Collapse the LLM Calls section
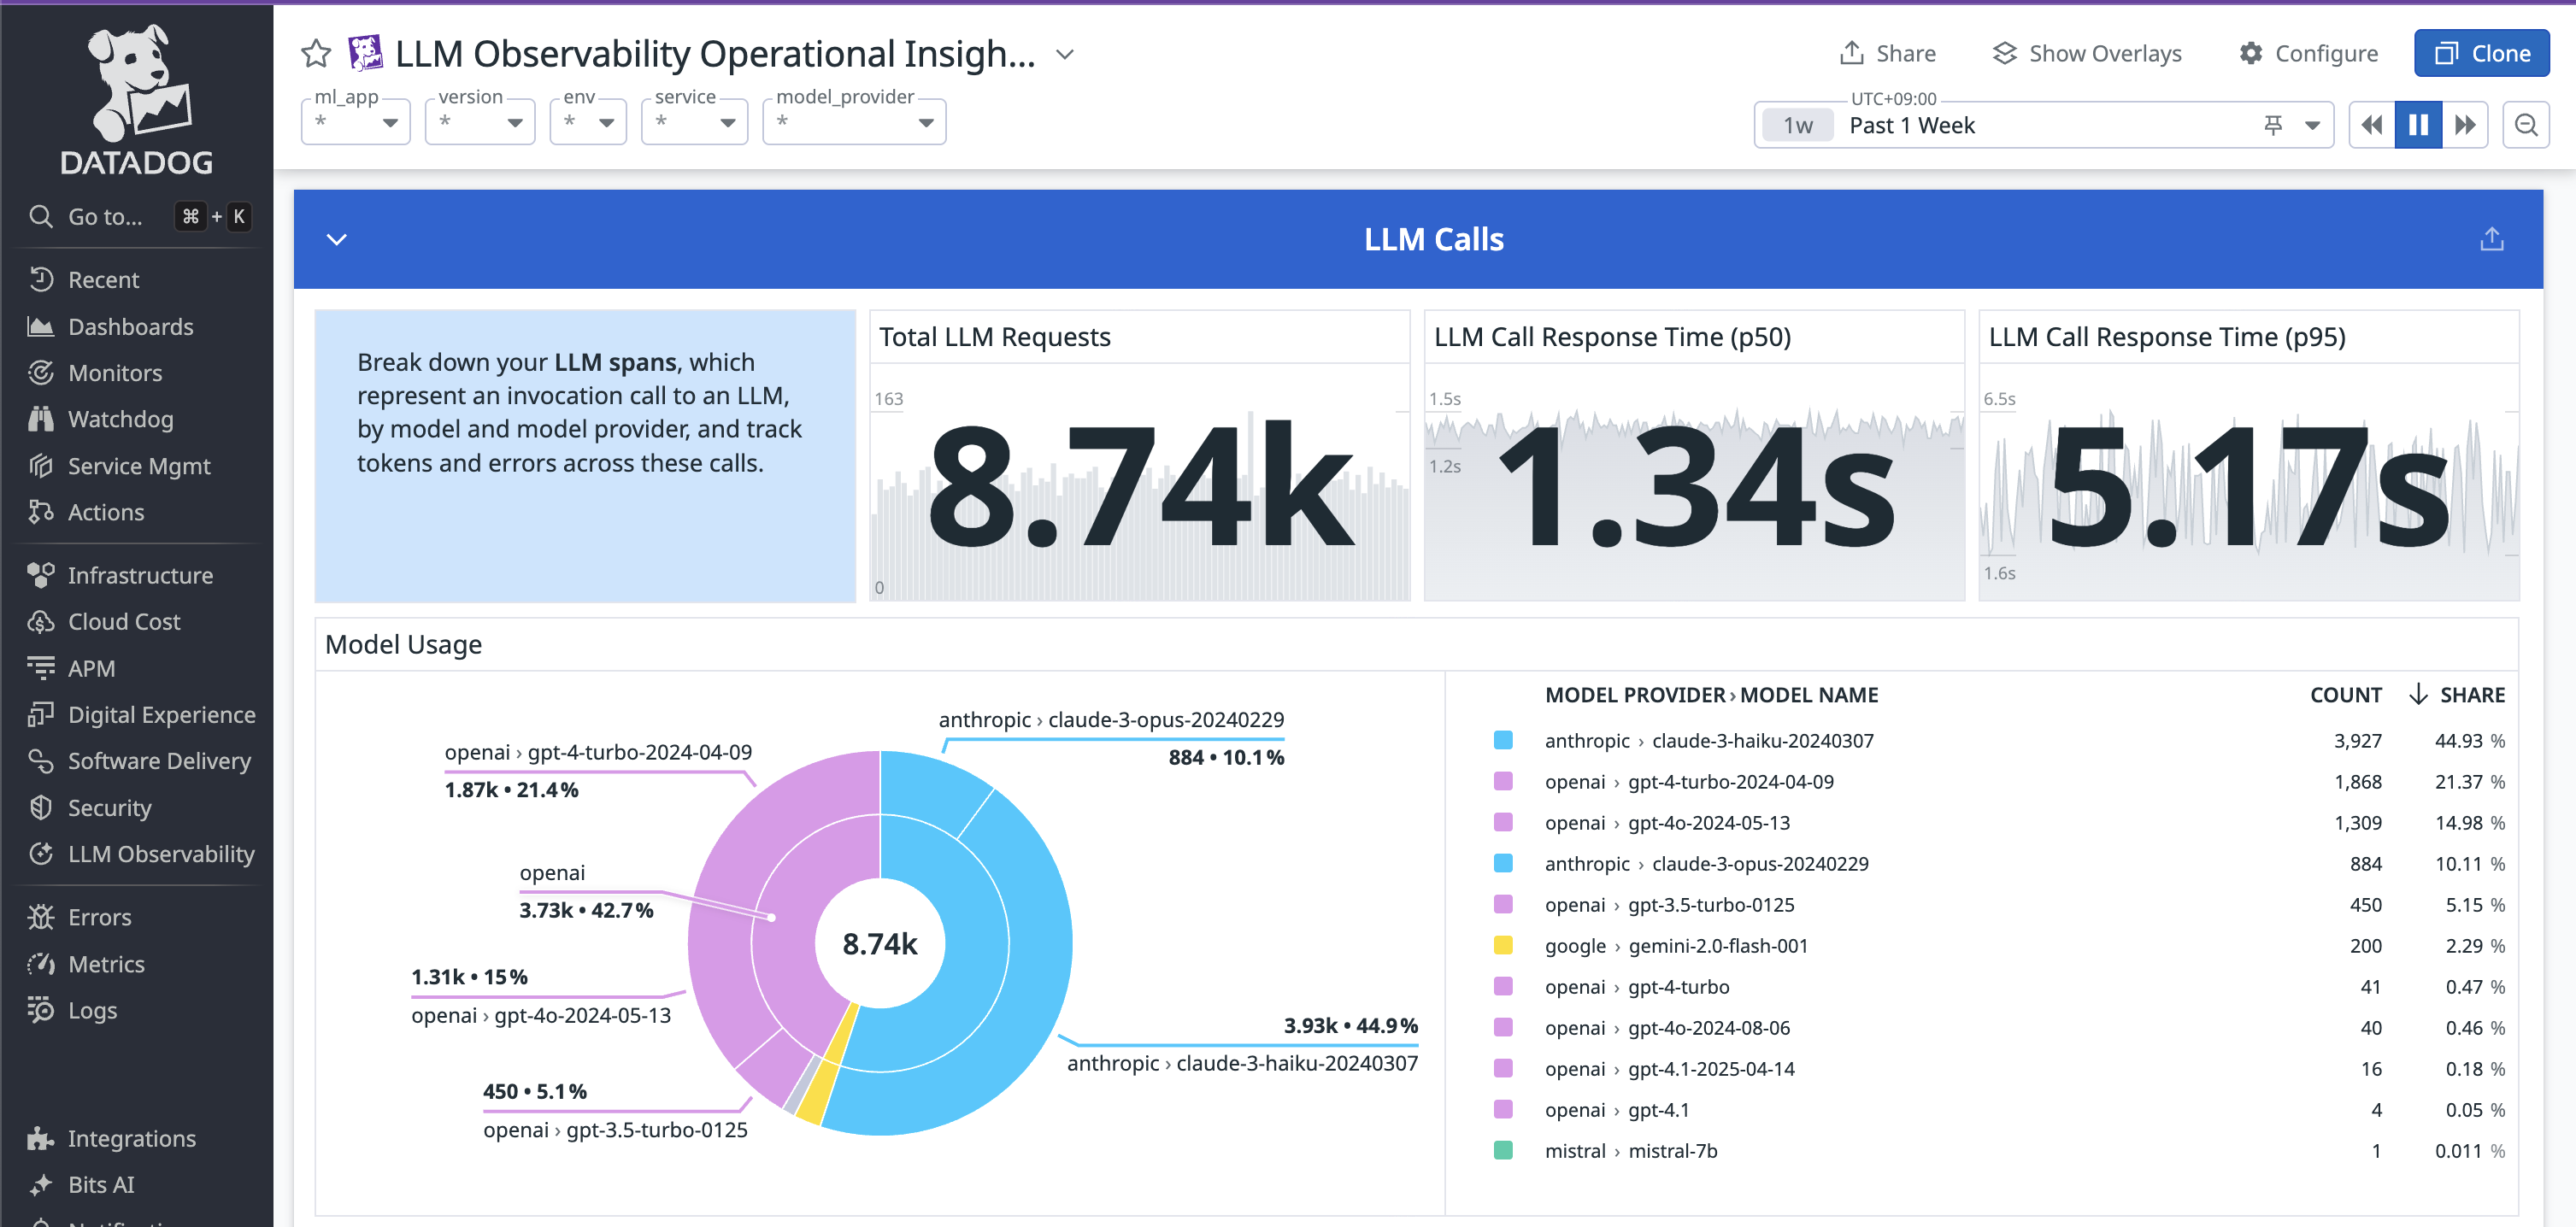 click(337, 239)
